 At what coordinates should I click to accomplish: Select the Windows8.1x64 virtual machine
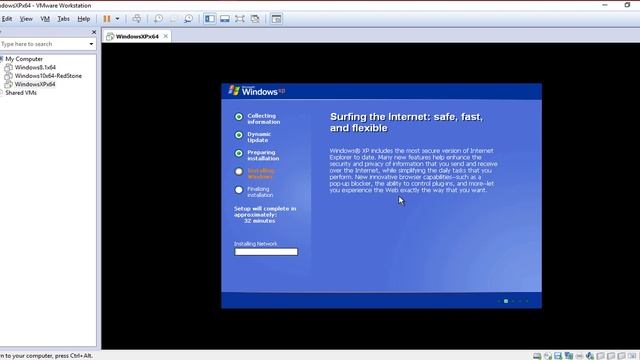click(x=35, y=67)
